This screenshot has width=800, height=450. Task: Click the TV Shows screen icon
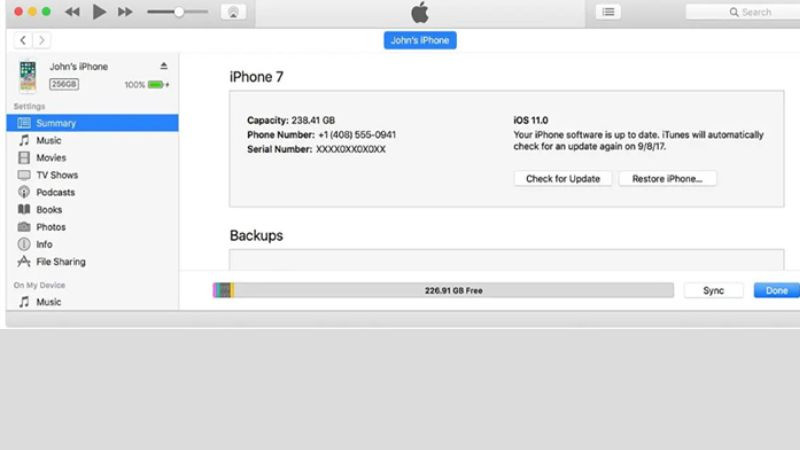tap(24, 175)
